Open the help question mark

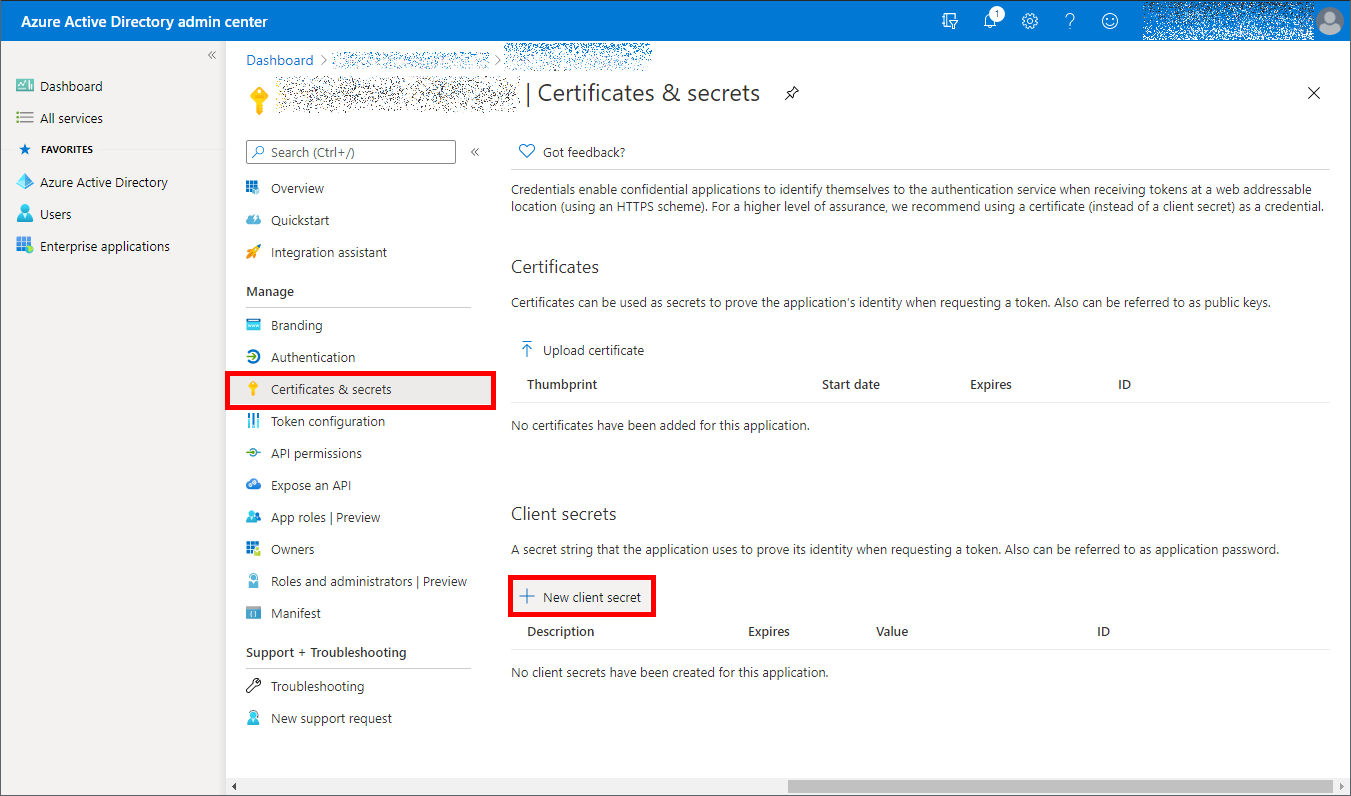point(1070,21)
